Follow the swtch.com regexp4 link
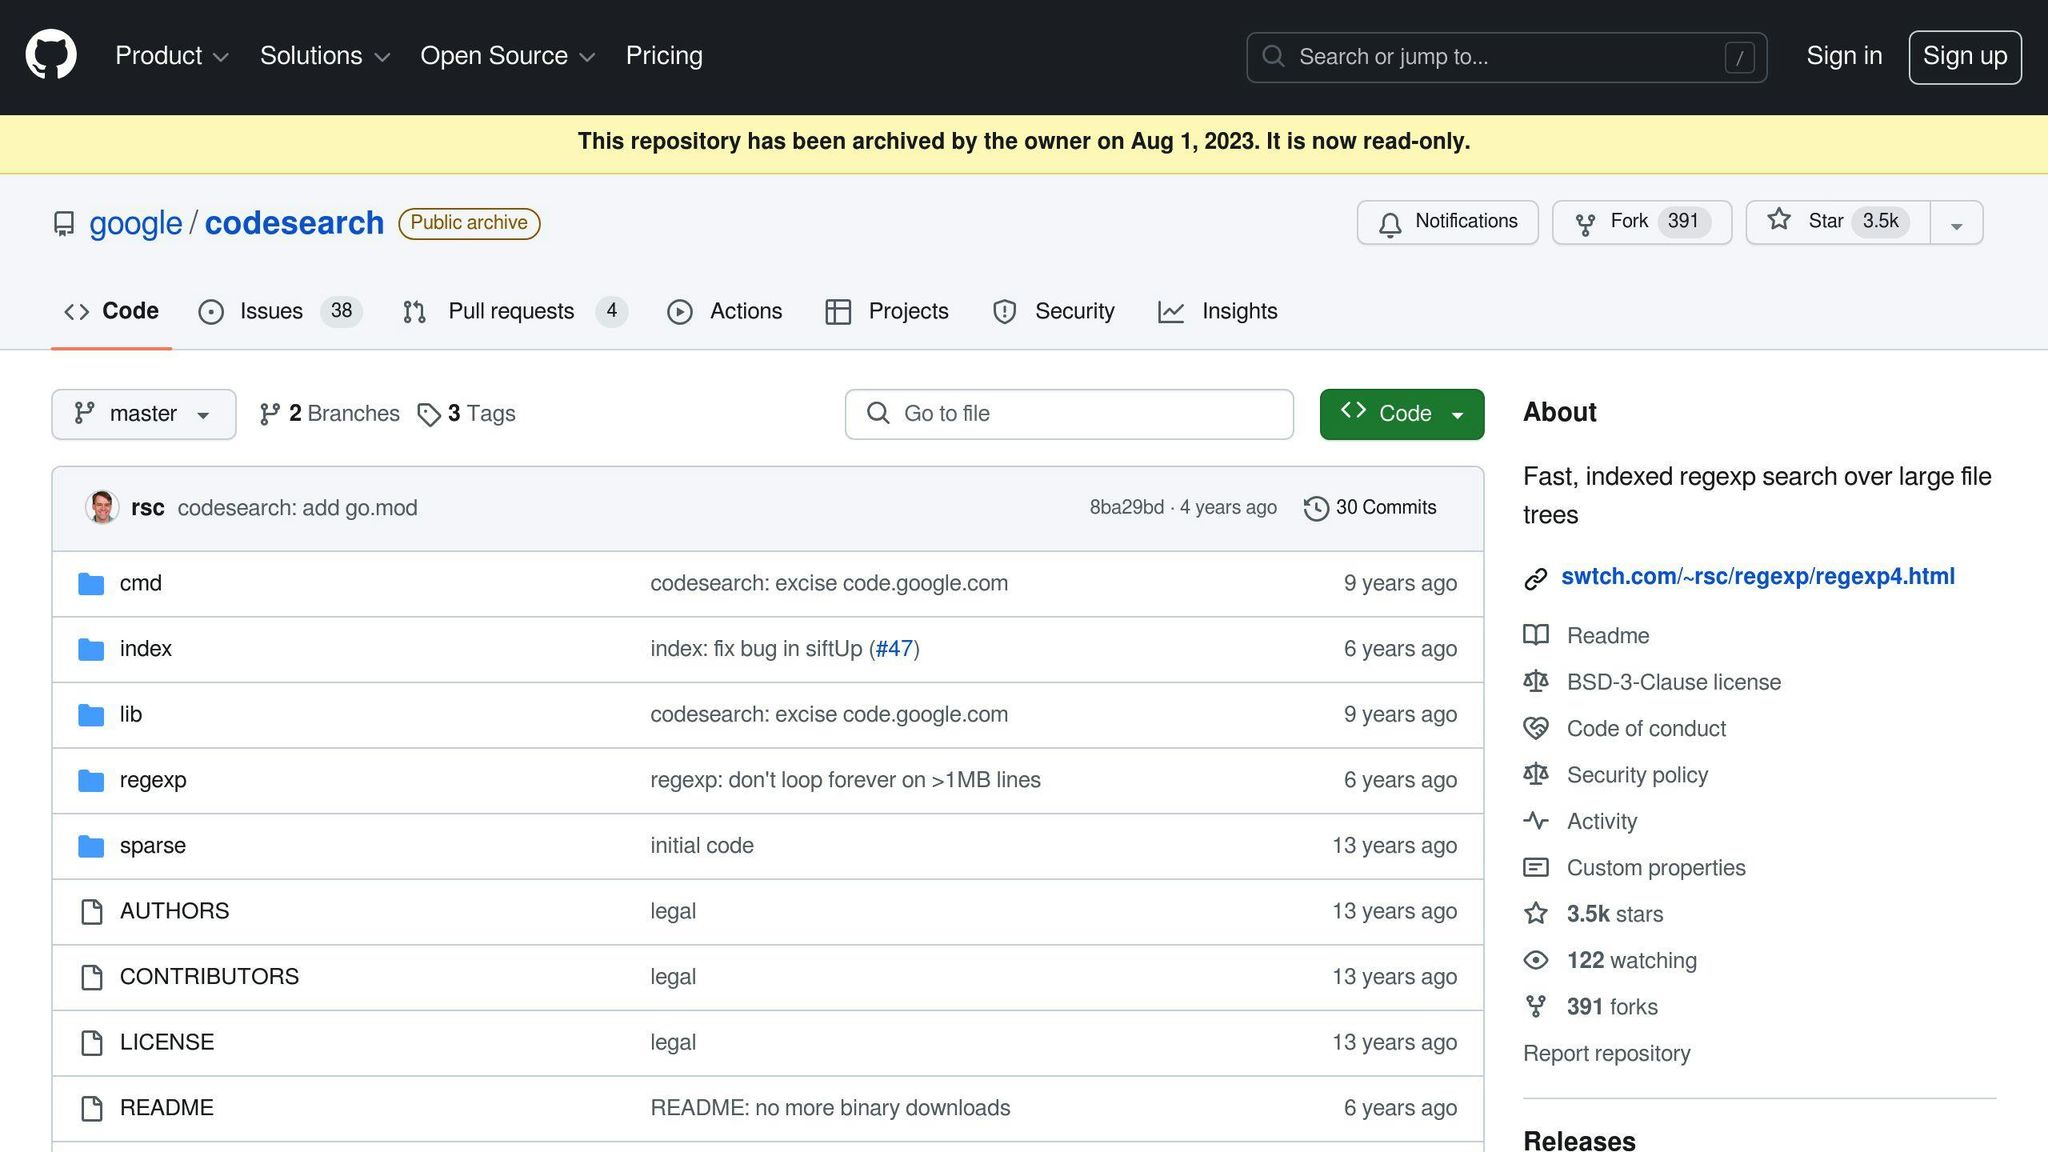The height and width of the screenshot is (1152, 2048). (1758, 576)
